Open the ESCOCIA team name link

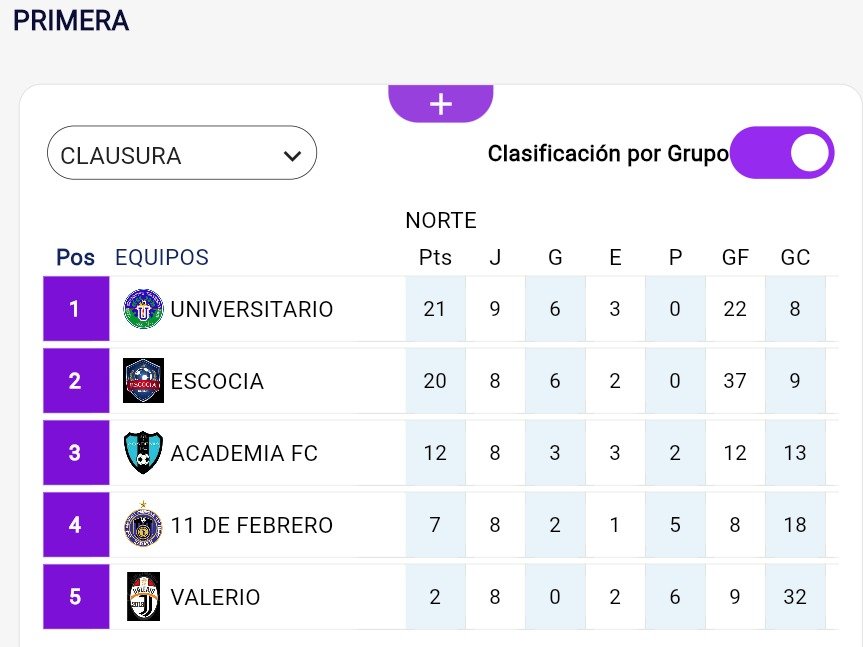point(217,381)
